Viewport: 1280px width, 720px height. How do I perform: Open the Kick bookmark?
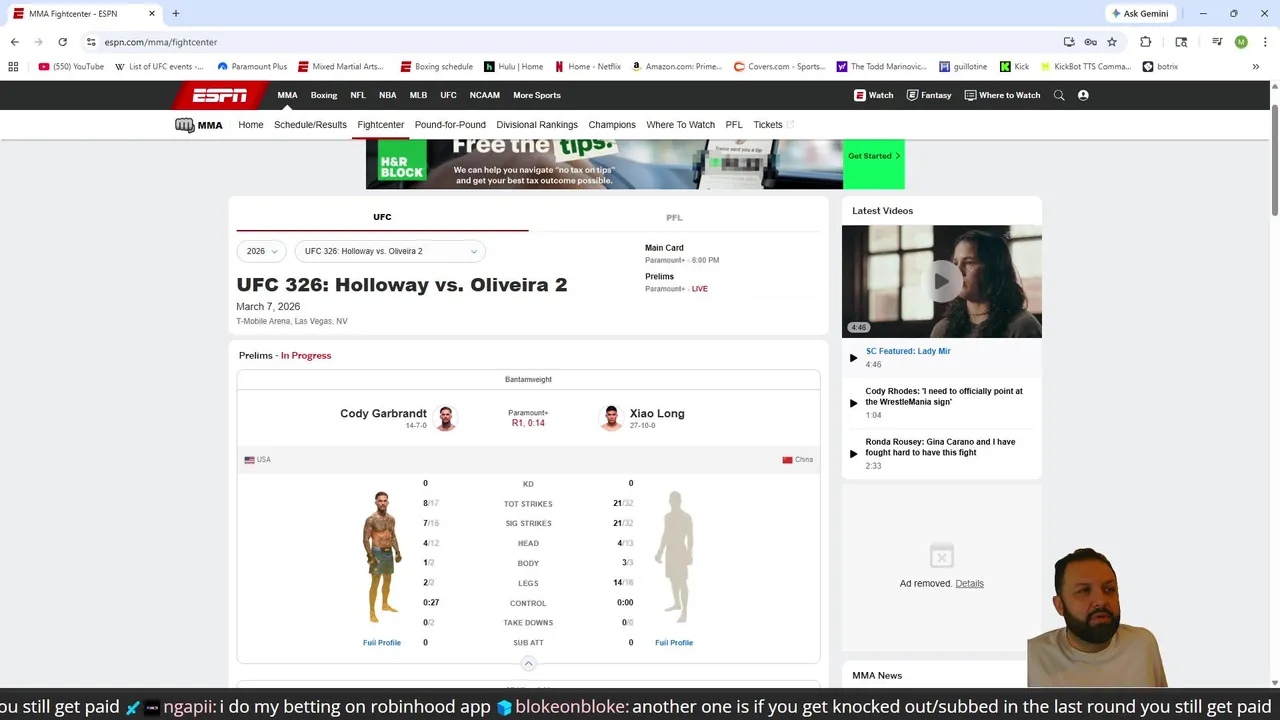tap(1014, 67)
